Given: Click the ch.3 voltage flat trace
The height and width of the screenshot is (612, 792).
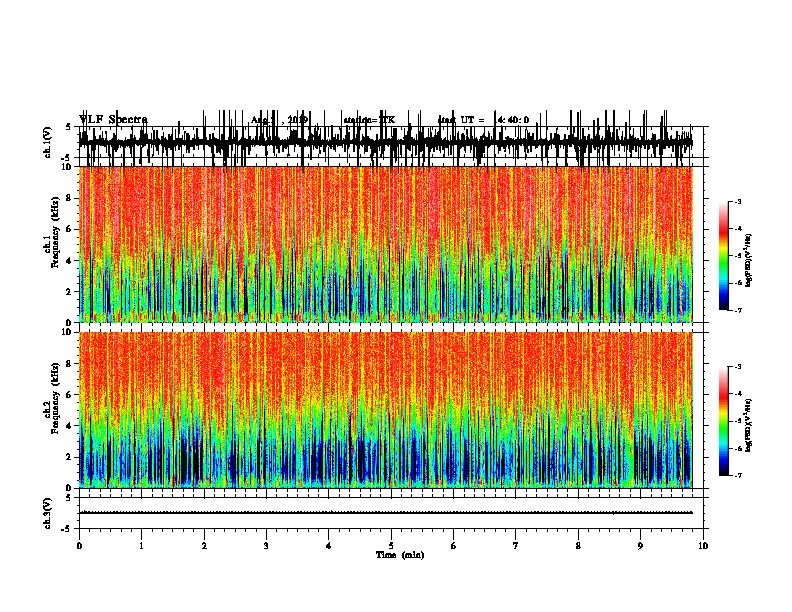Looking at the screenshot, I should 385,513.
